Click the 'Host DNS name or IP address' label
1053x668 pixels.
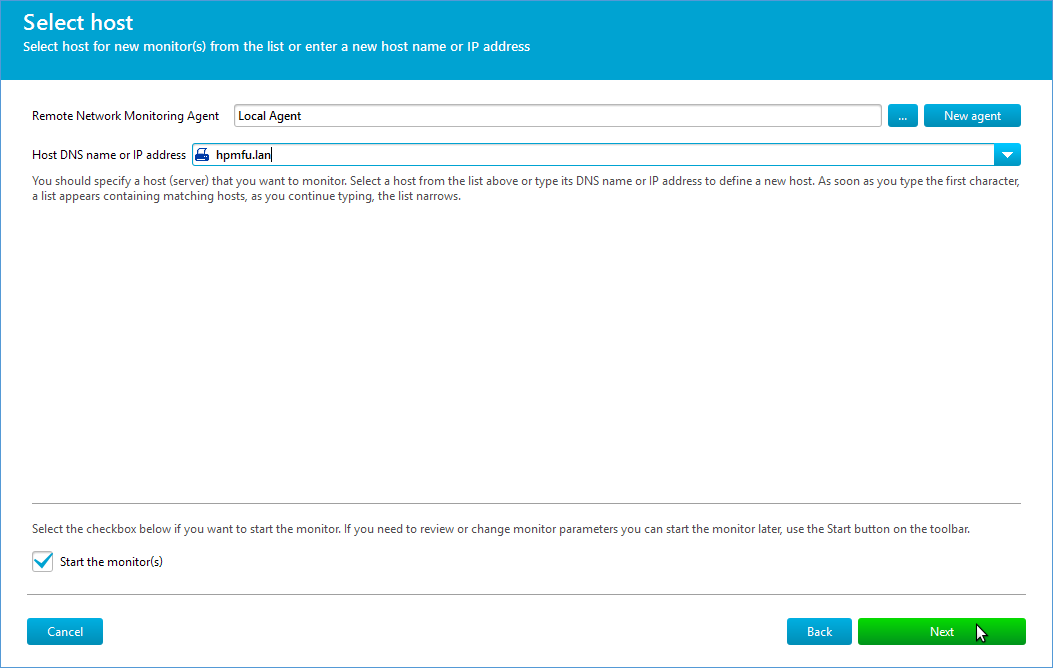tap(109, 155)
